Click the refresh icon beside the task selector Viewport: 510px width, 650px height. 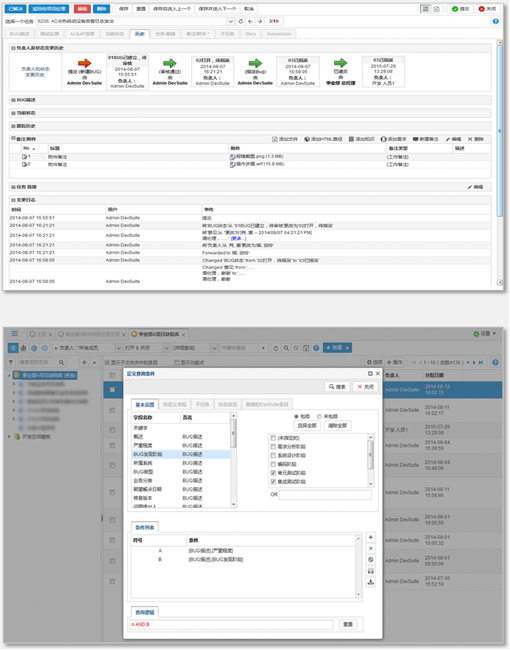click(240, 21)
